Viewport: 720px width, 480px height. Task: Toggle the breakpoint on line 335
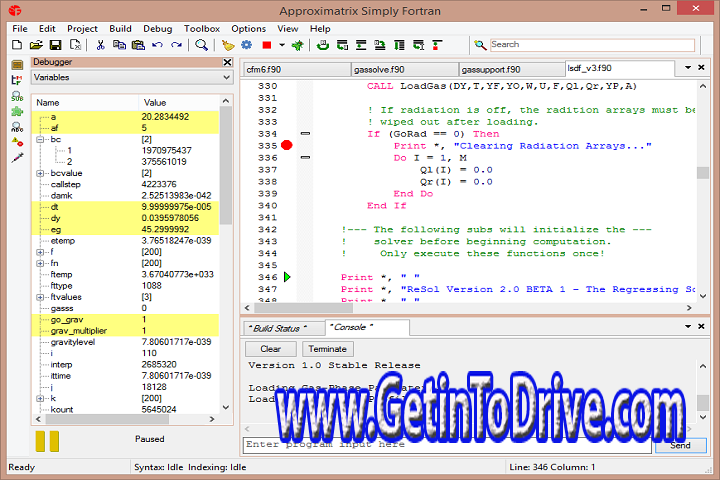[287, 145]
